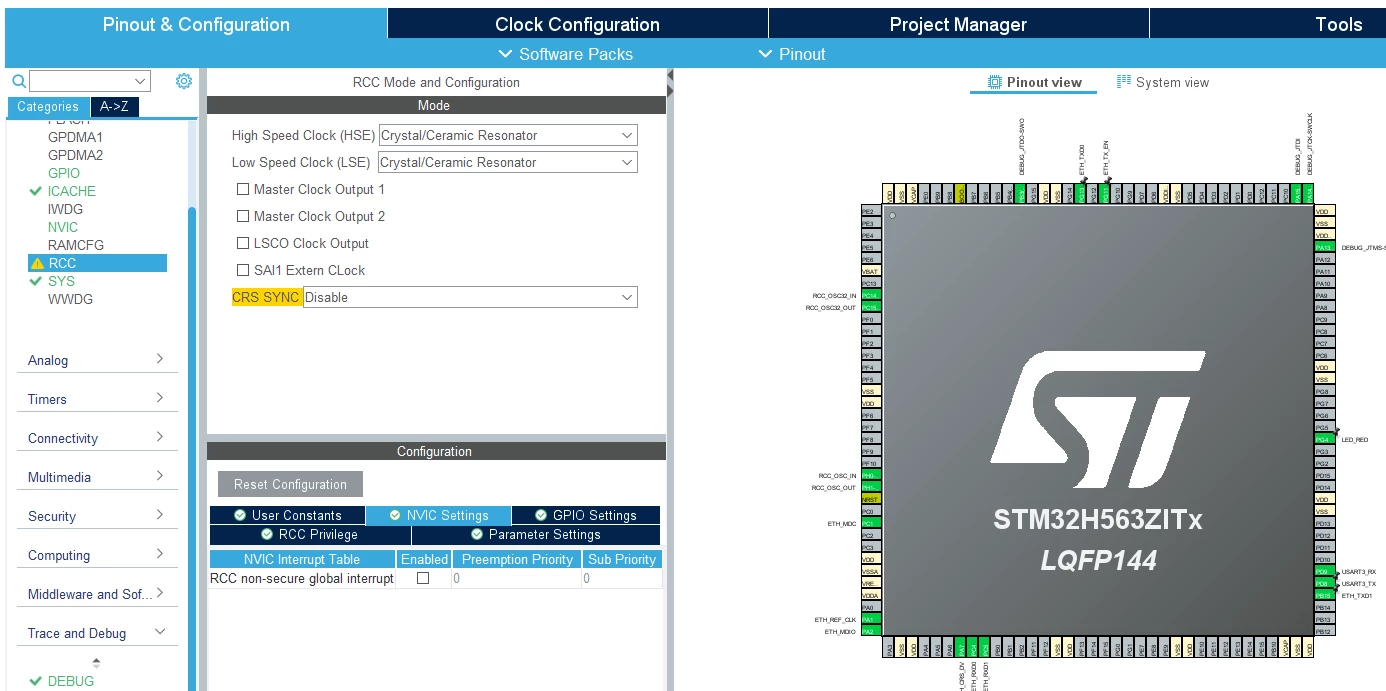
Task: Open the CRS SYNC dropdown
Action: tap(470, 297)
